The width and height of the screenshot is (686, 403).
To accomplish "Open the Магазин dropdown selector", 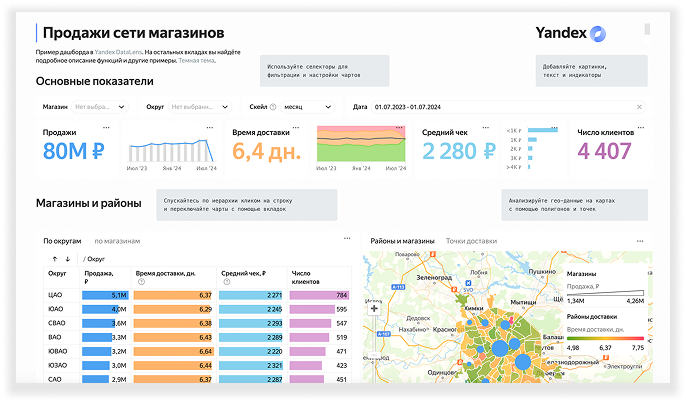I will coord(100,107).
